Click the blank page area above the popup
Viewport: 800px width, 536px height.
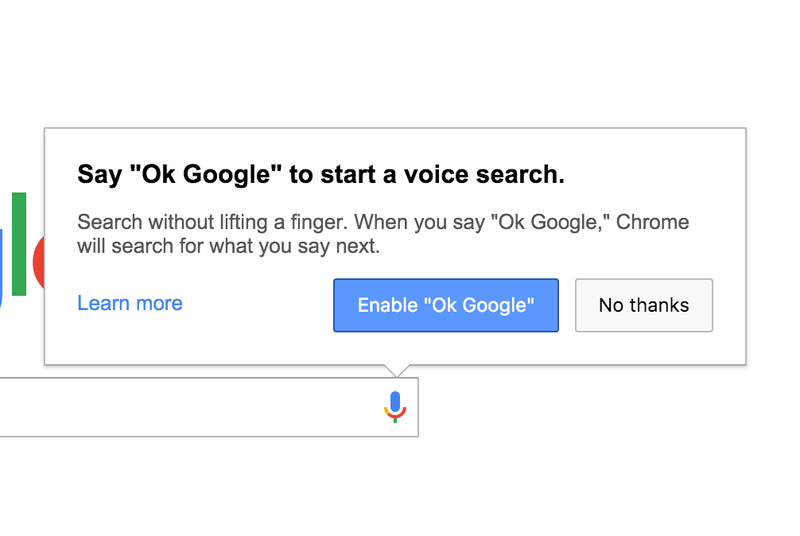[x=400, y=60]
